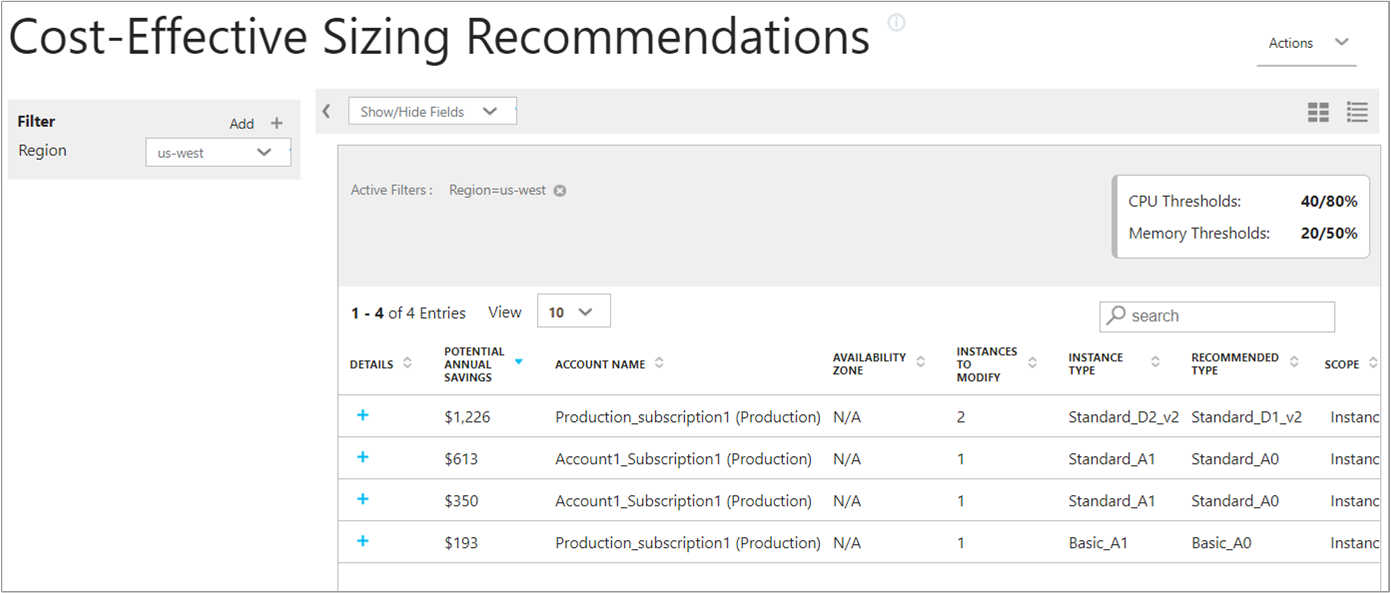
Task: Click Standard_A1 in the $350 row
Action: [x=1112, y=501]
